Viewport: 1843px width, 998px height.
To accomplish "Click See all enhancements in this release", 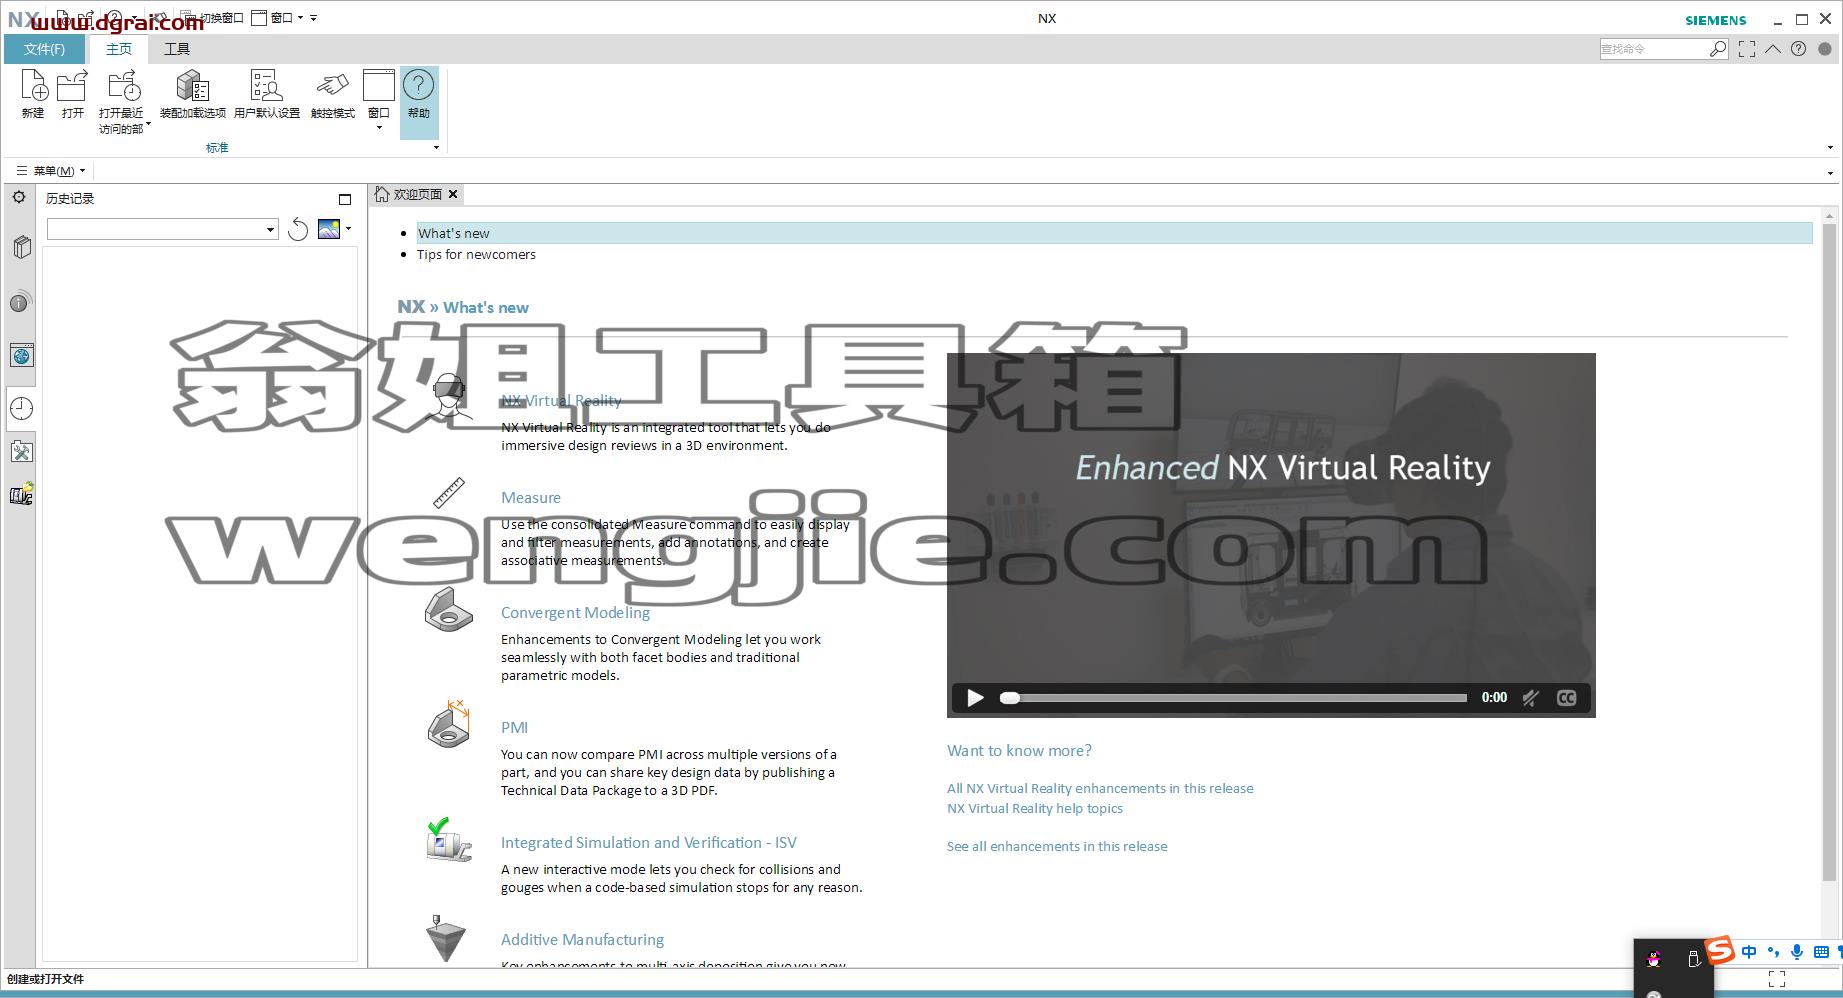I will (x=1057, y=846).
